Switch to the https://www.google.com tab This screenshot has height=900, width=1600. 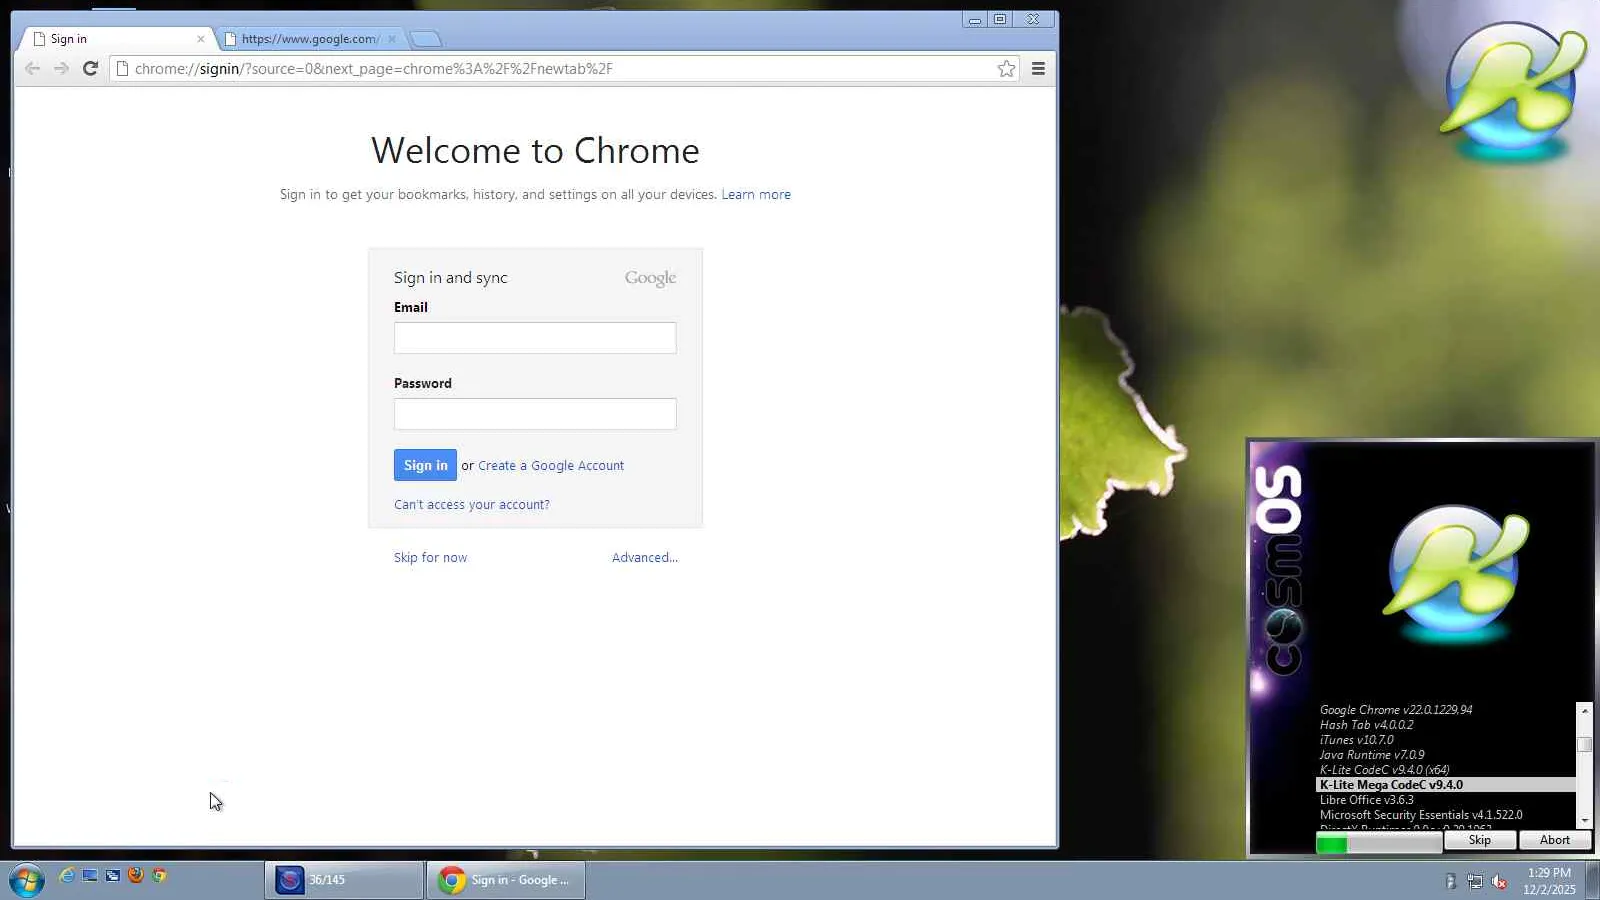click(310, 39)
